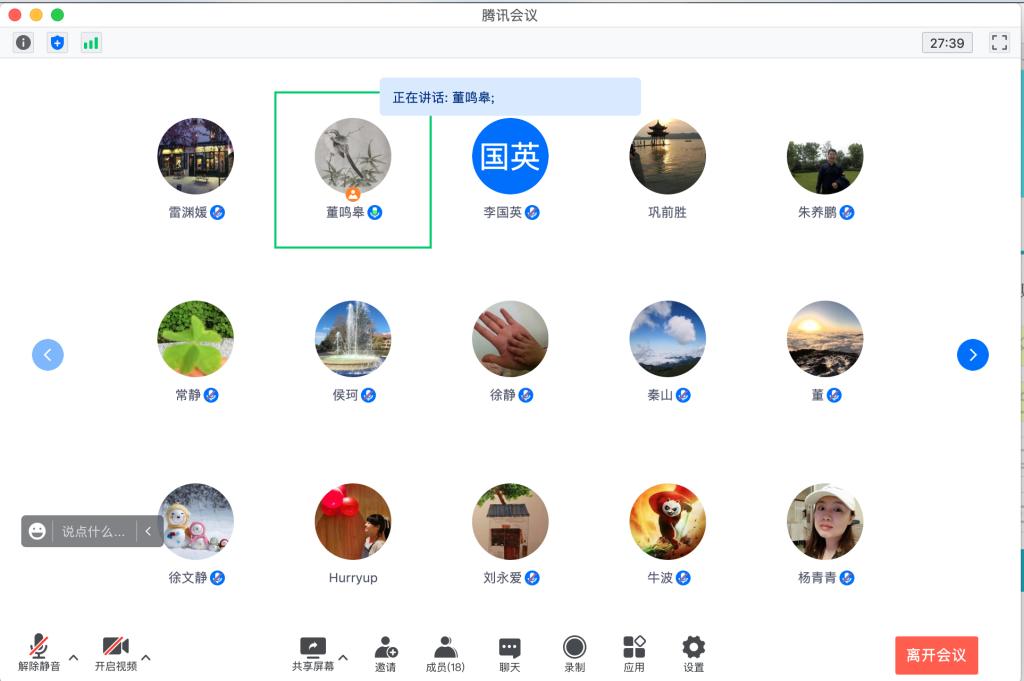Leave the meeting (离开会议)
The width and height of the screenshot is (1024, 681).
tap(936, 655)
